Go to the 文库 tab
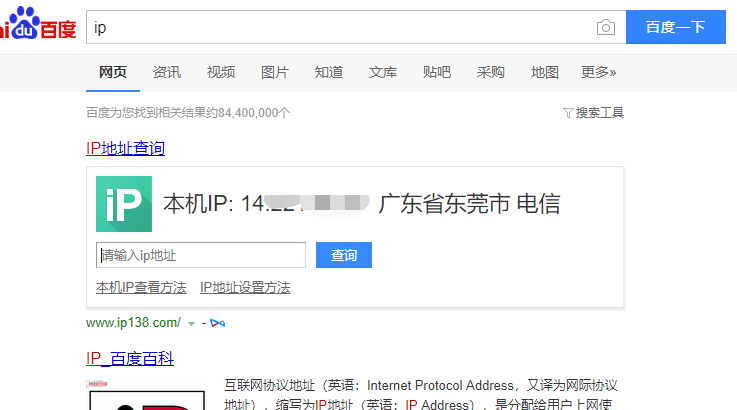This screenshot has height=410, width=737. click(383, 72)
